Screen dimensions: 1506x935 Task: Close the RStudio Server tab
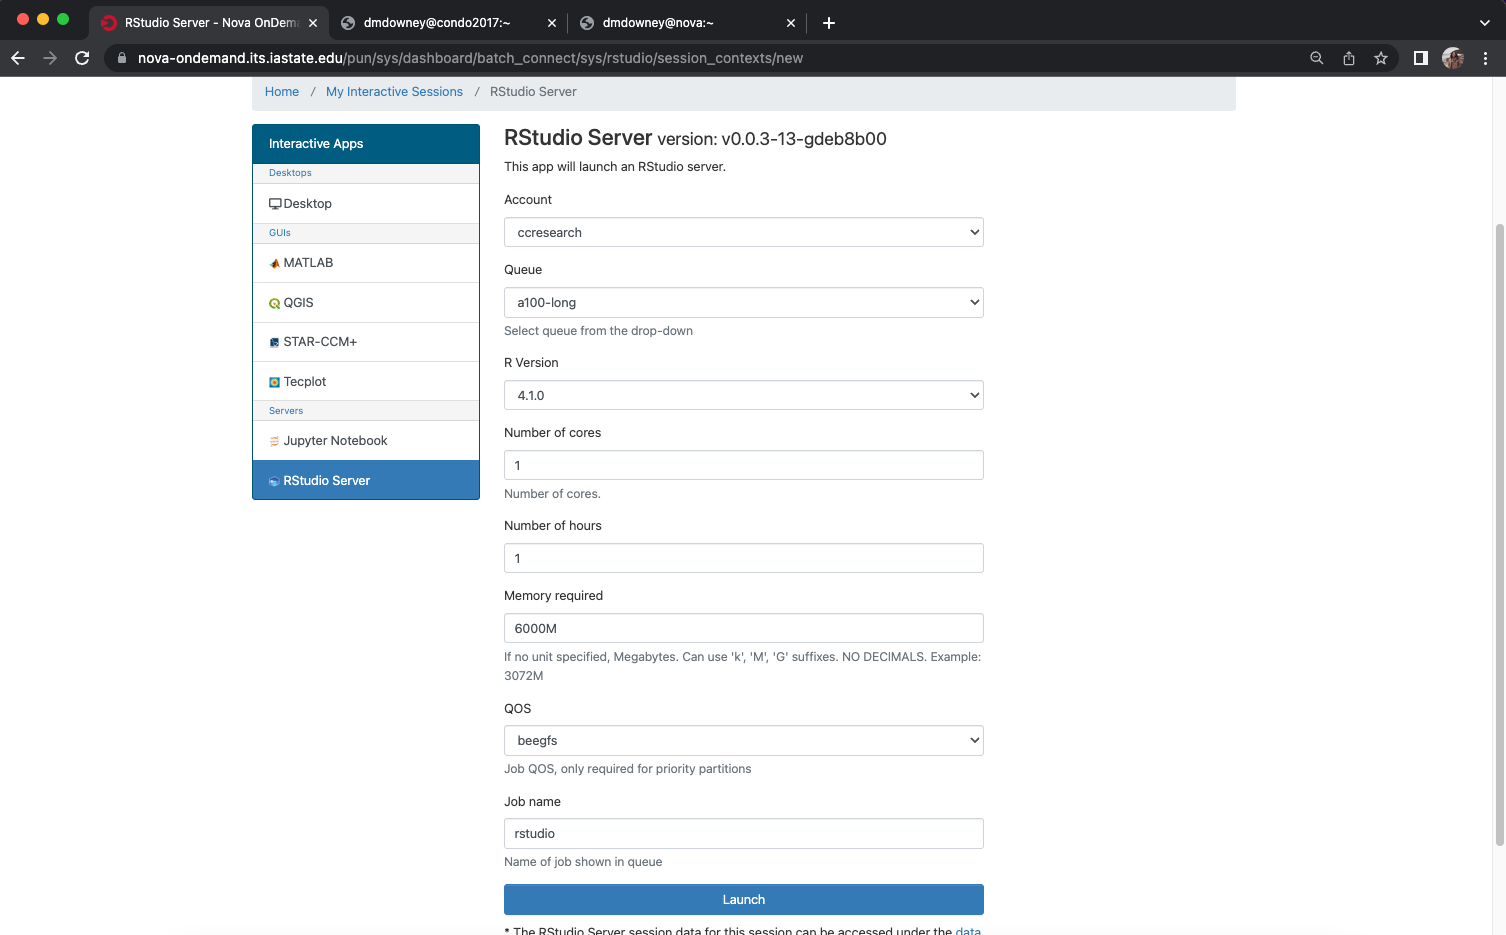coord(313,23)
